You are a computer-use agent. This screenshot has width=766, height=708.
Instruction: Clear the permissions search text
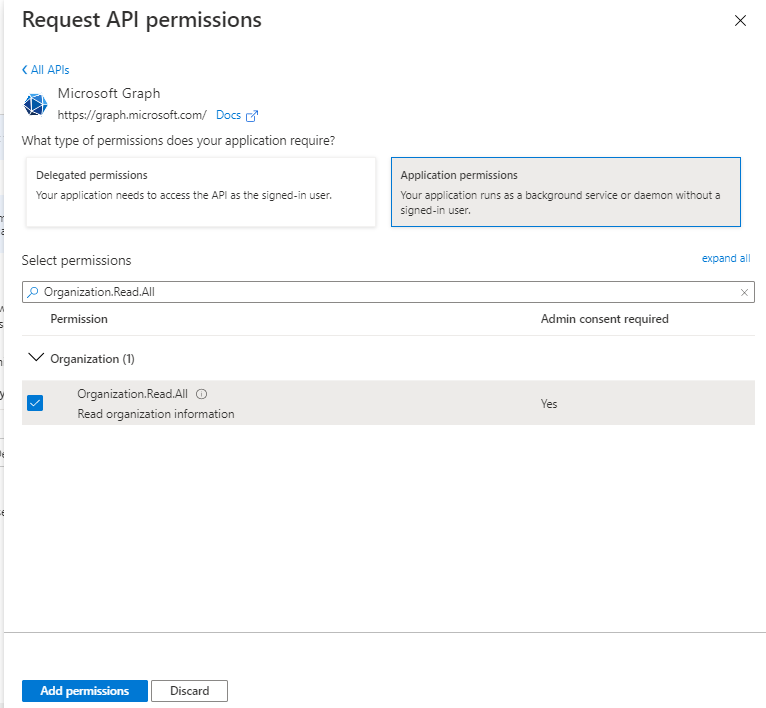coord(744,292)
